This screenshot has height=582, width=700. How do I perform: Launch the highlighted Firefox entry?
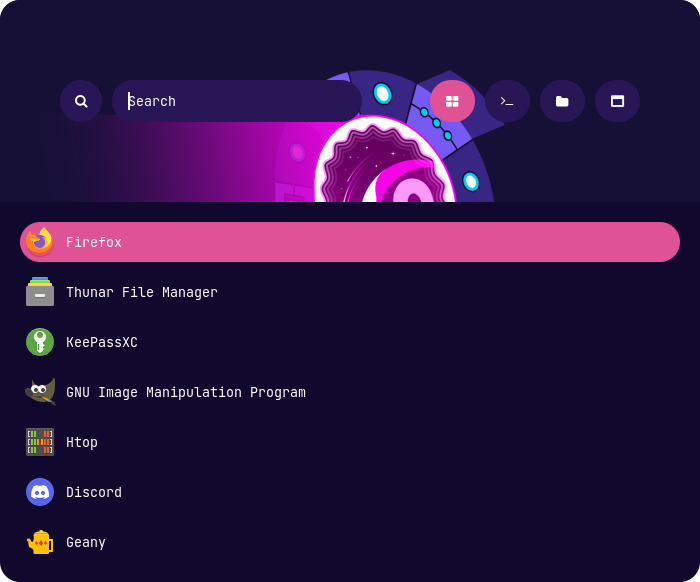click(x=350, y=242)
